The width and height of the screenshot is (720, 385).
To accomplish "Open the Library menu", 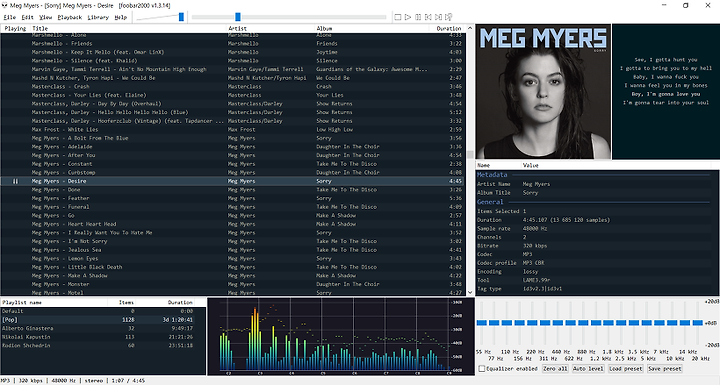I will [98, 17].
